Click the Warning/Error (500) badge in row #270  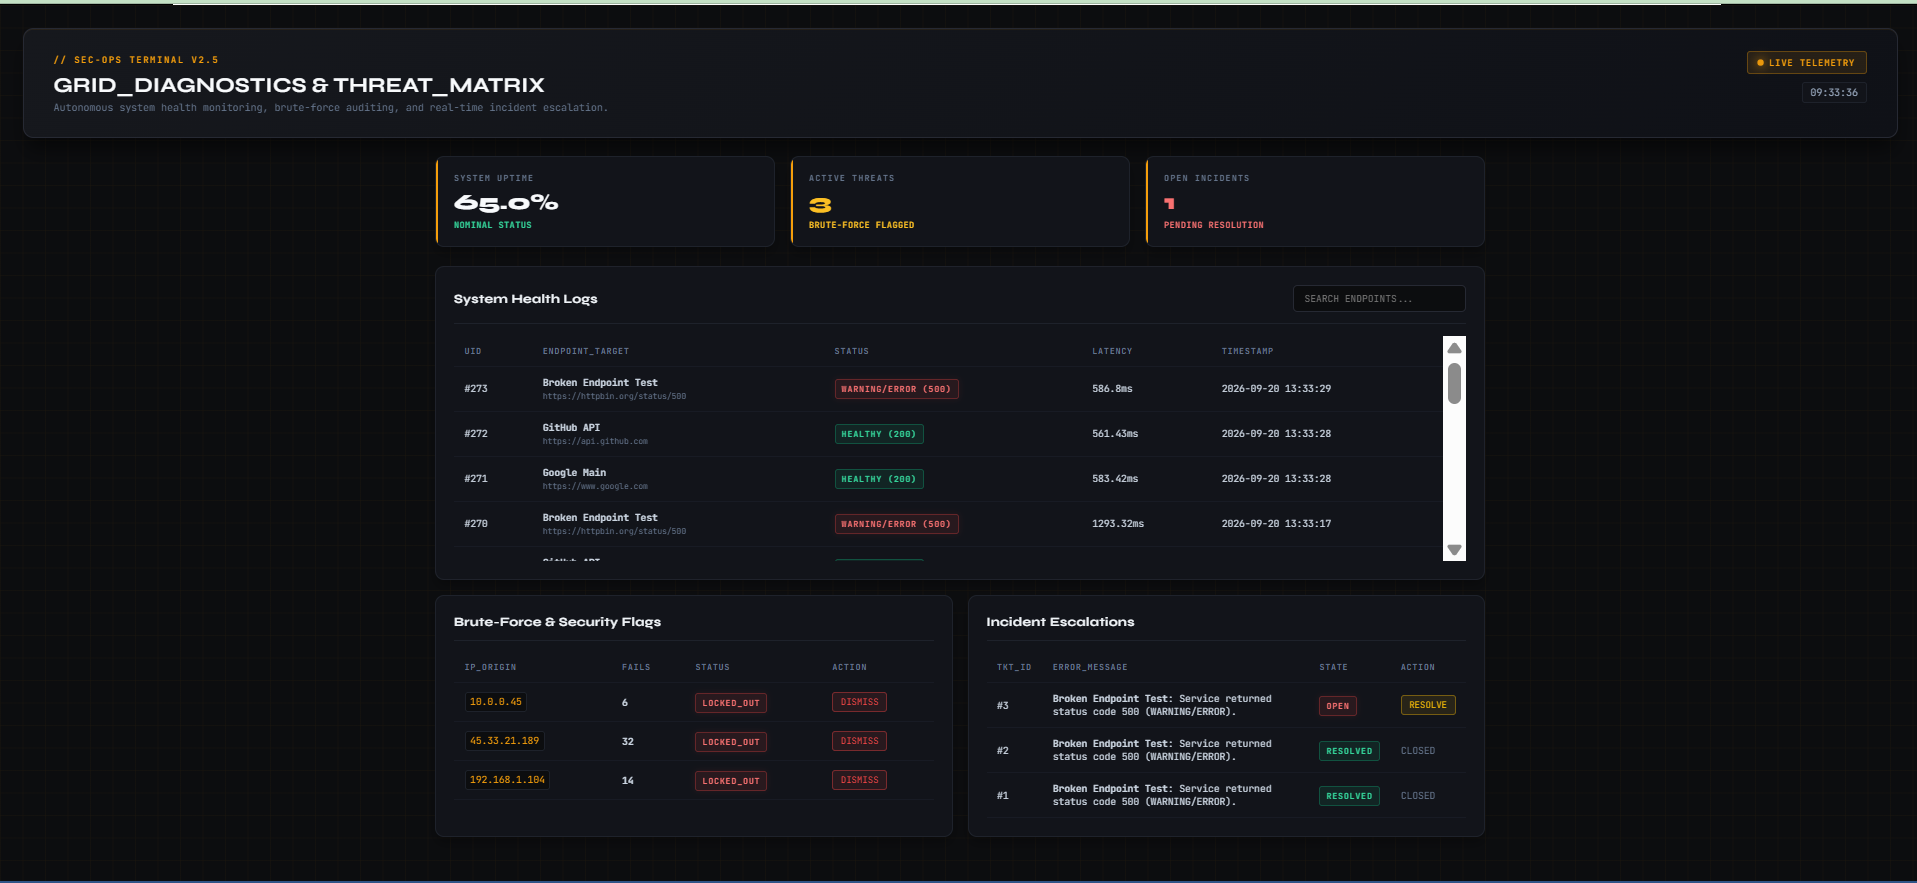coord(896,524)
